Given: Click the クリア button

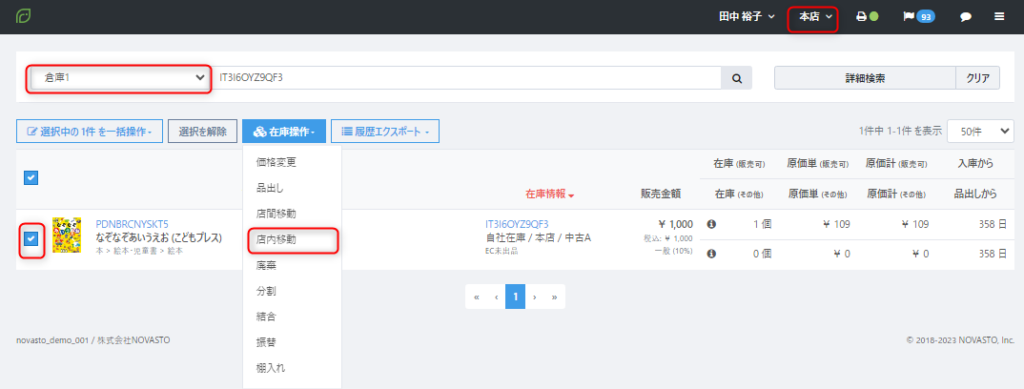Looking at the screenshot, I should click(x=978, y=78).
